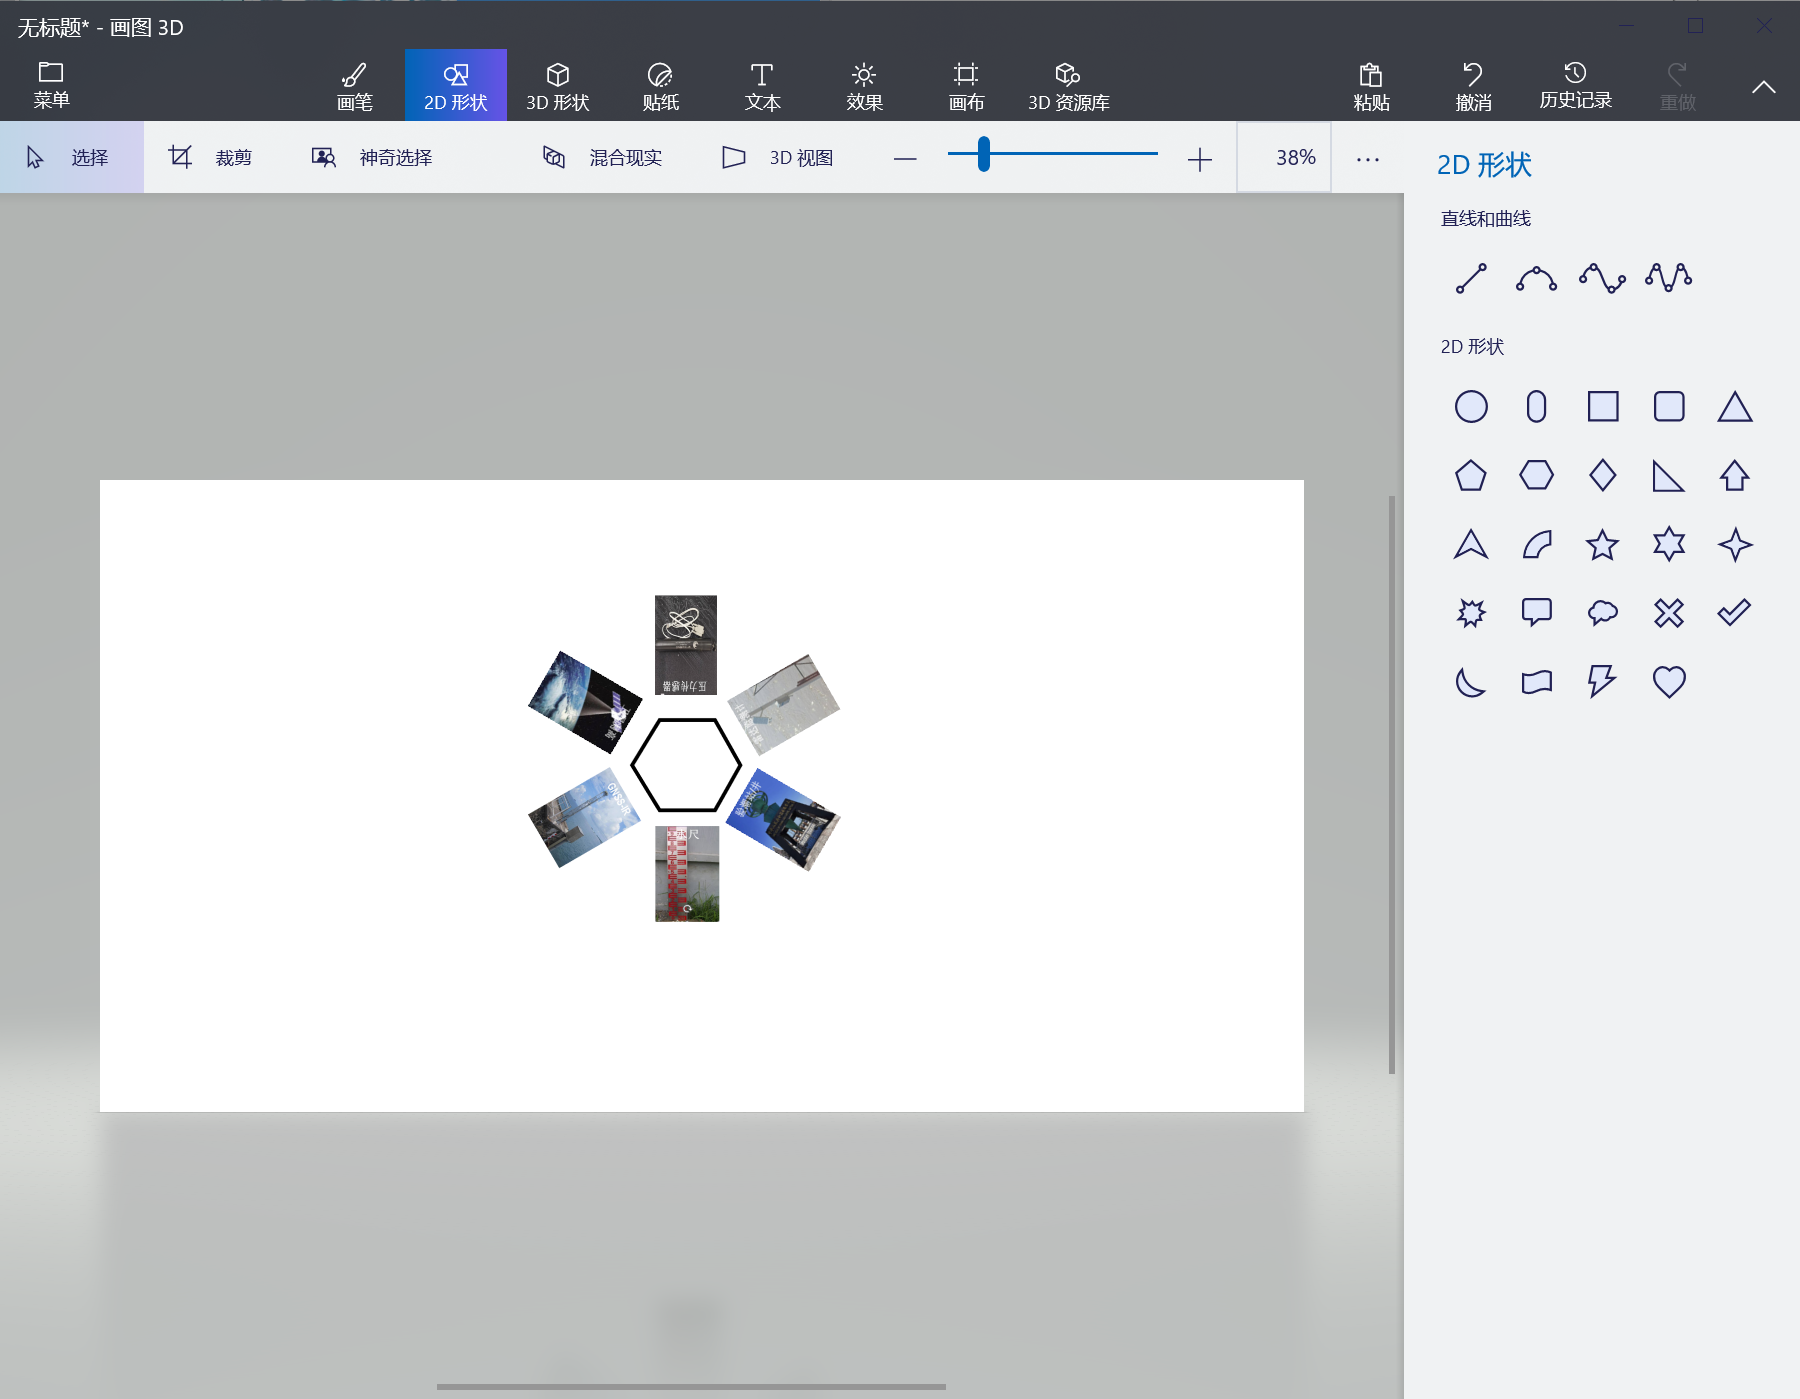This screenshot has height=1399, width=1800.
Task: Toggle the 3D 视图 view mode
Action: (x=777, y=158)
